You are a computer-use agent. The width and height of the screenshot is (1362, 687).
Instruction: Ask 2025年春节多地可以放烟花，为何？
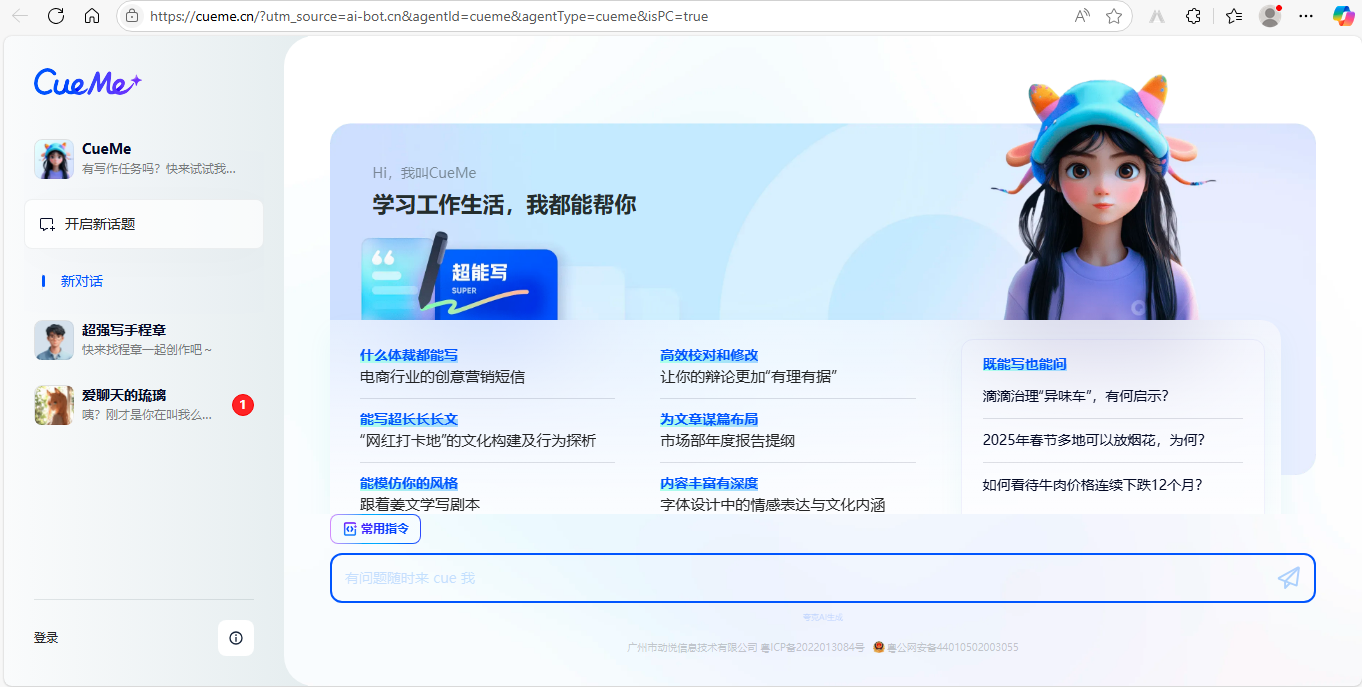tap(1094, 440)
